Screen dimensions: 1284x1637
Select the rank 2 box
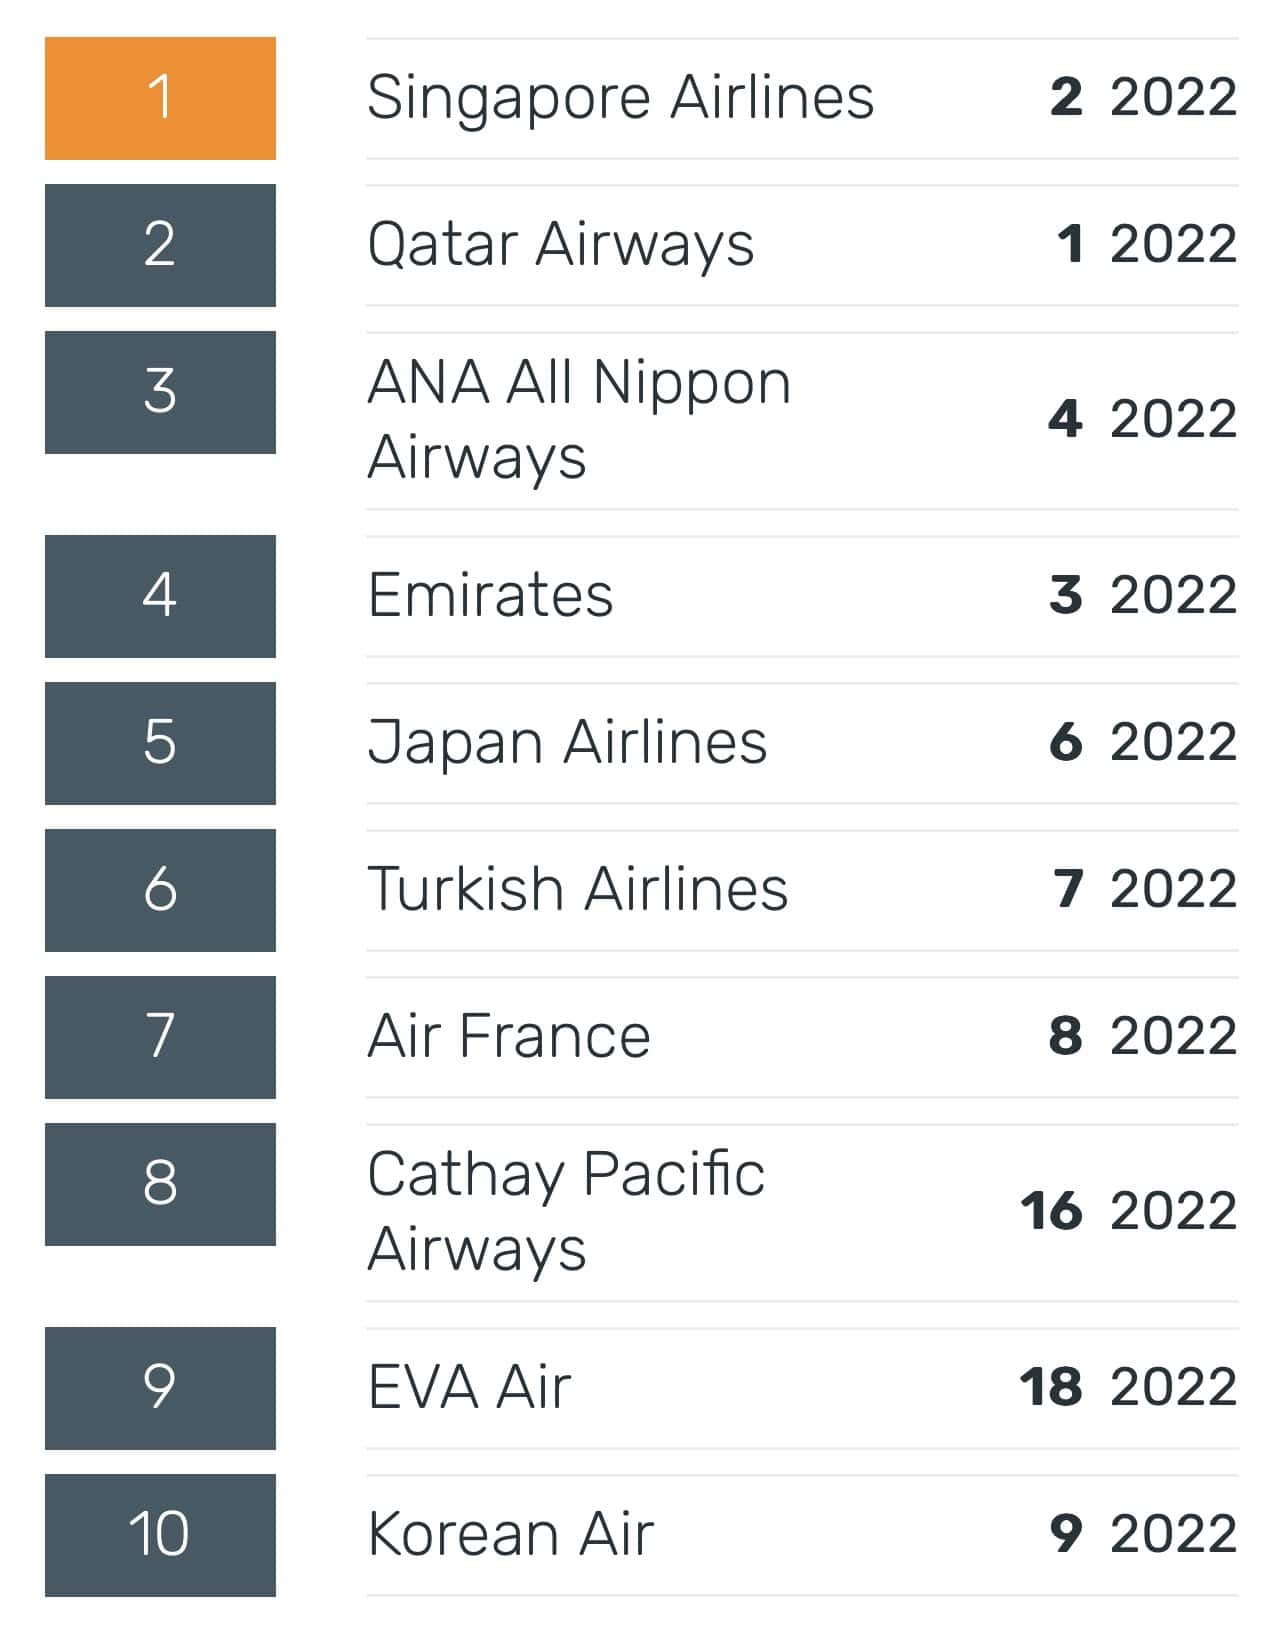tap(160, 245)
